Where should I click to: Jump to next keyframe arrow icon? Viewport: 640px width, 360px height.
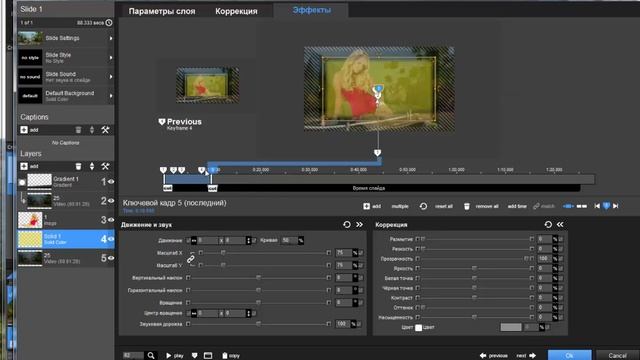[x=616, y=206]
